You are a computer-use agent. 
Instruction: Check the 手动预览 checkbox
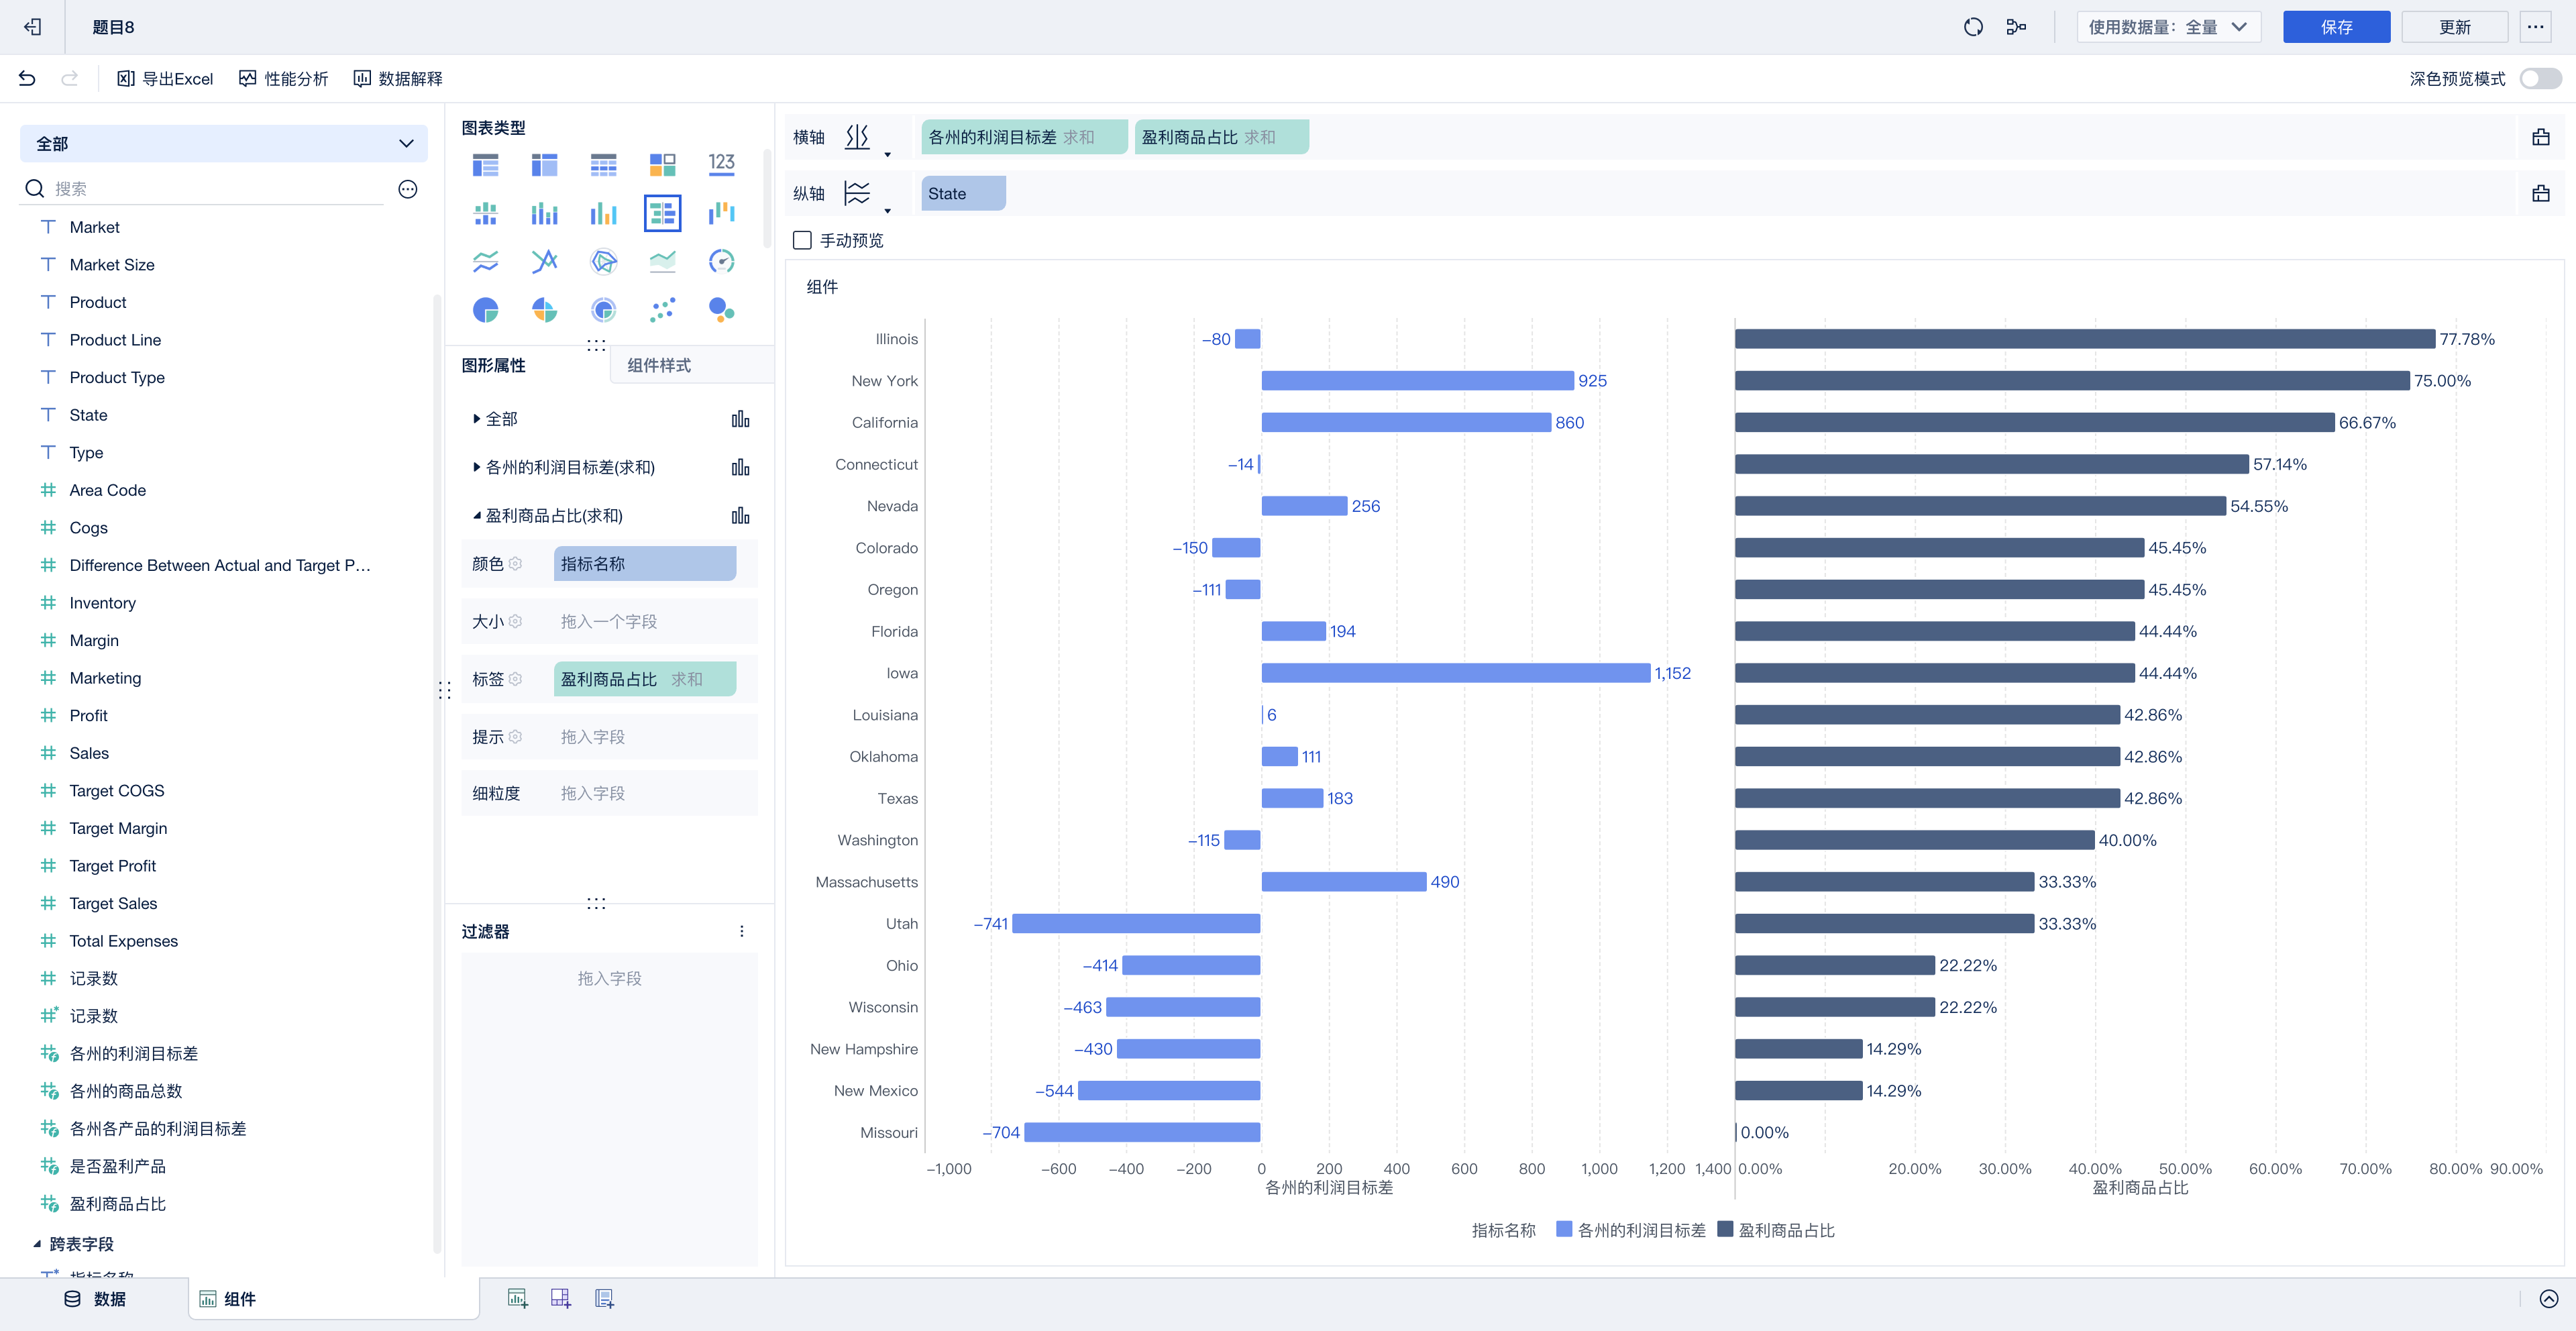801,240
